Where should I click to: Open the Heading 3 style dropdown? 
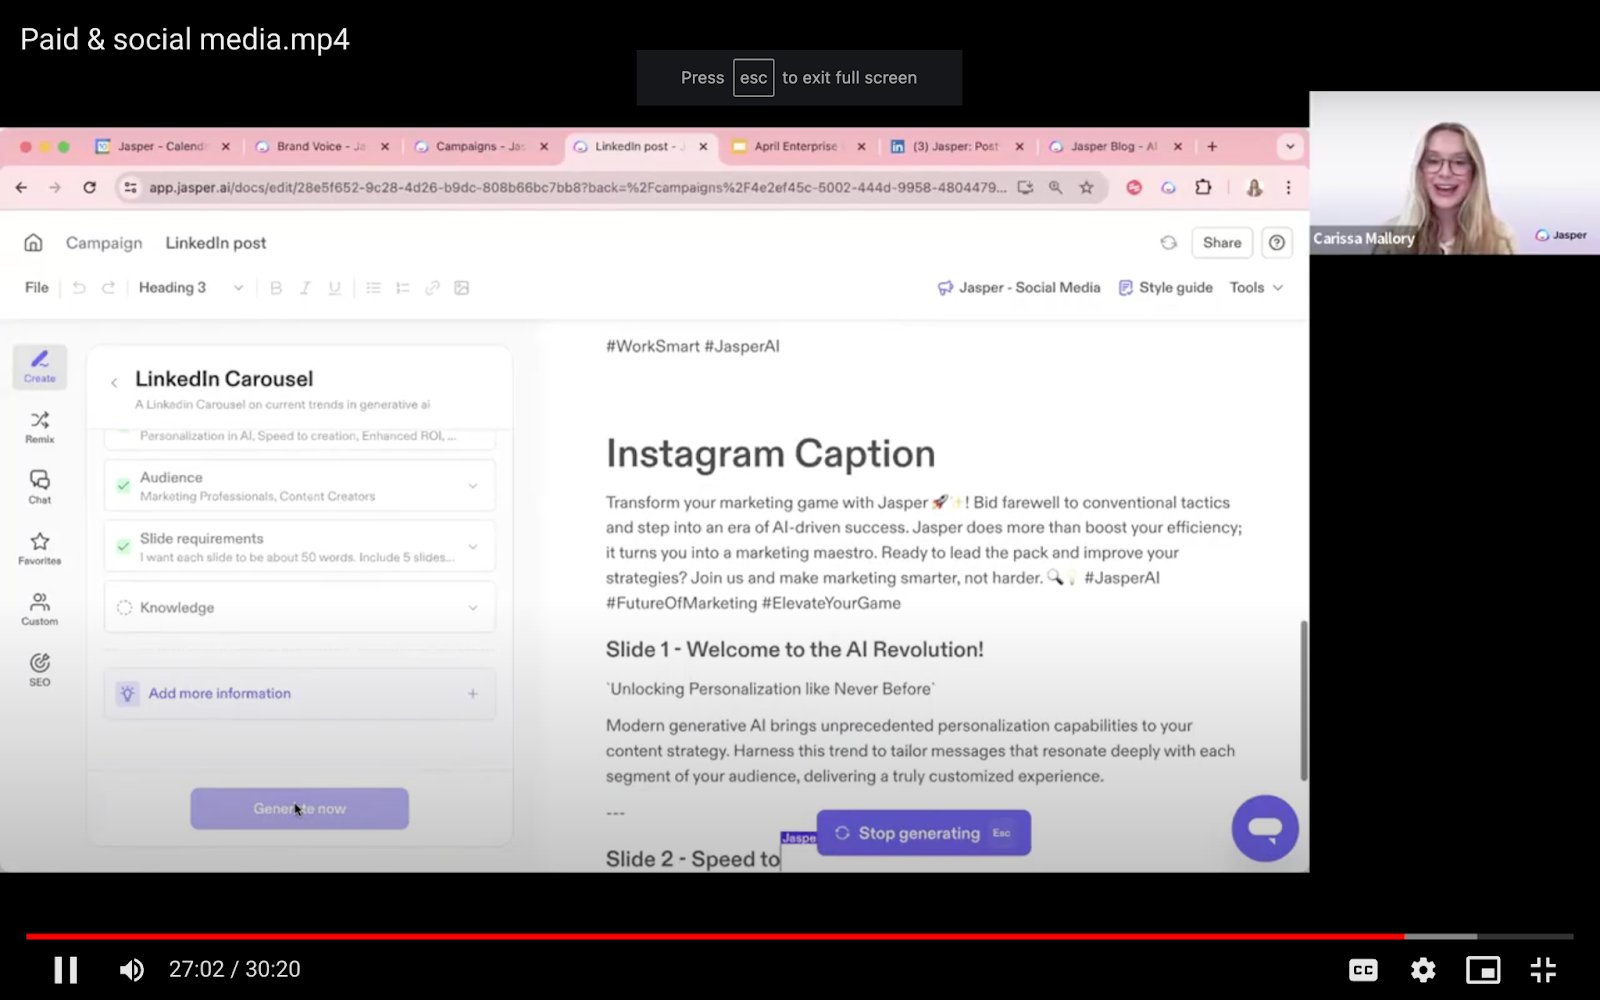pyautogui.click(x=190, y=287)
